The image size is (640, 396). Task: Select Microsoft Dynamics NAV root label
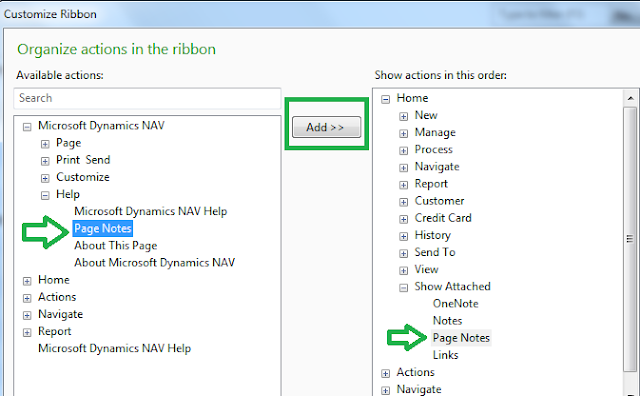pyautogui.click(x=101, y=126)
